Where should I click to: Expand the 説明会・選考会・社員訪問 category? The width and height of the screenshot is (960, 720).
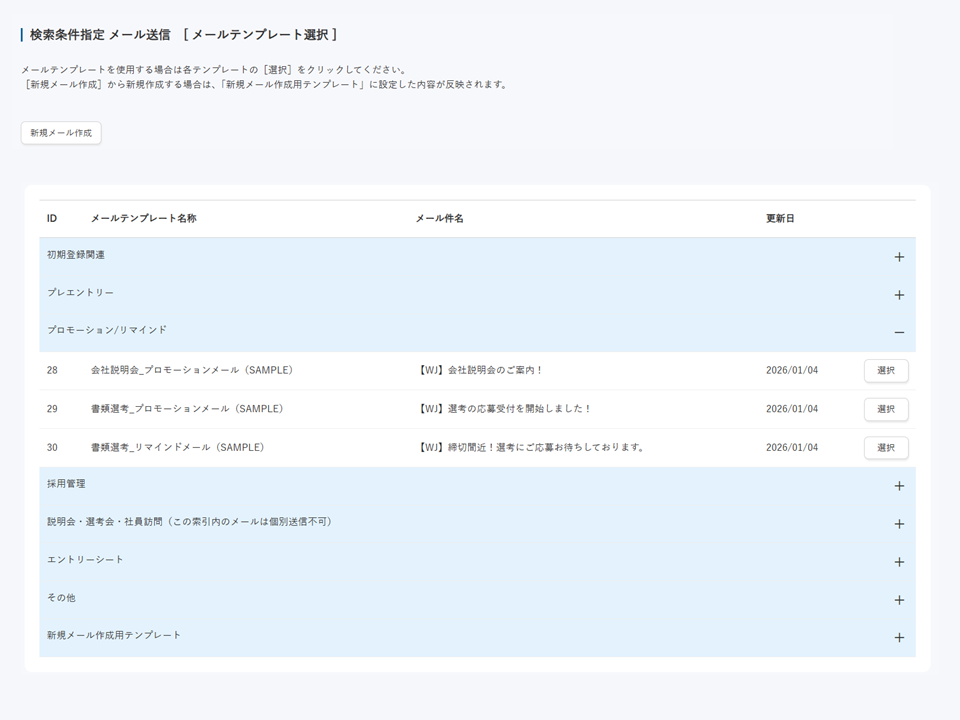[899, 523]
